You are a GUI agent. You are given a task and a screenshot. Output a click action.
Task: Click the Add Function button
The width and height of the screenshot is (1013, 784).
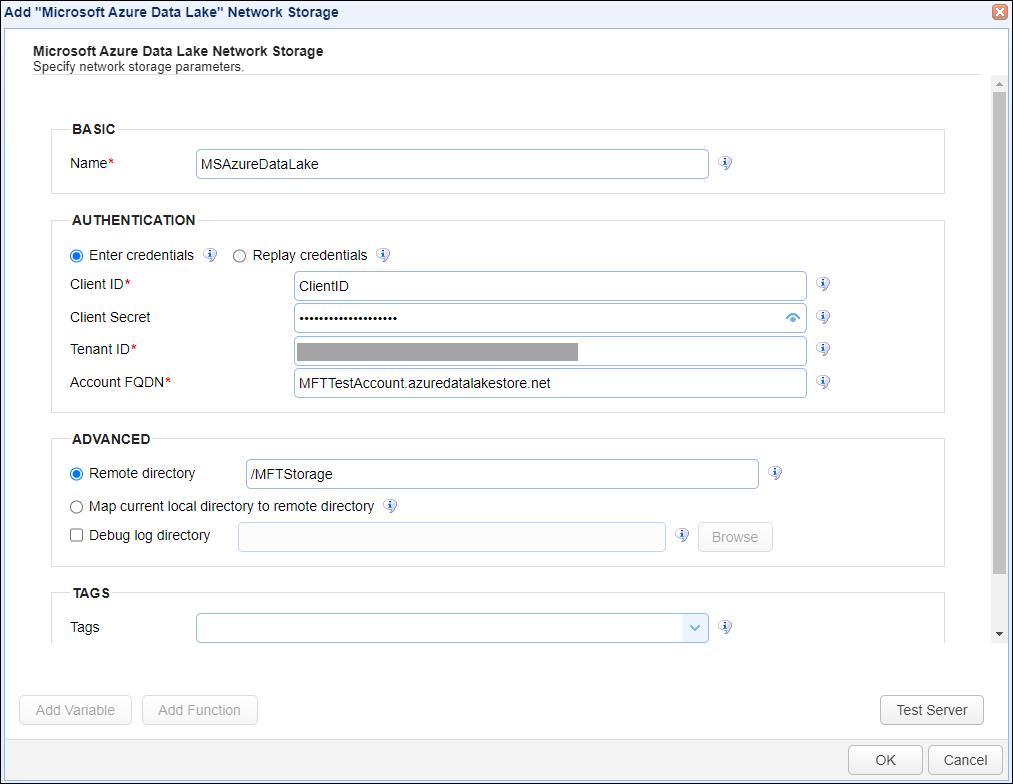200,710
